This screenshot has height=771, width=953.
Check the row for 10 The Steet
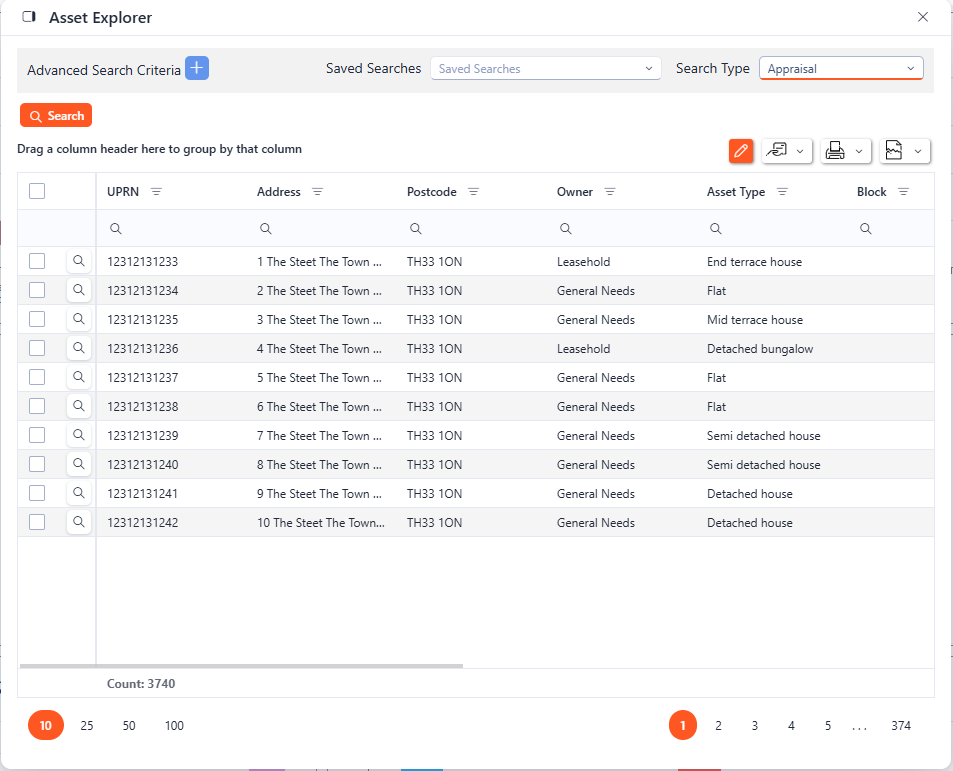point(37,522)
